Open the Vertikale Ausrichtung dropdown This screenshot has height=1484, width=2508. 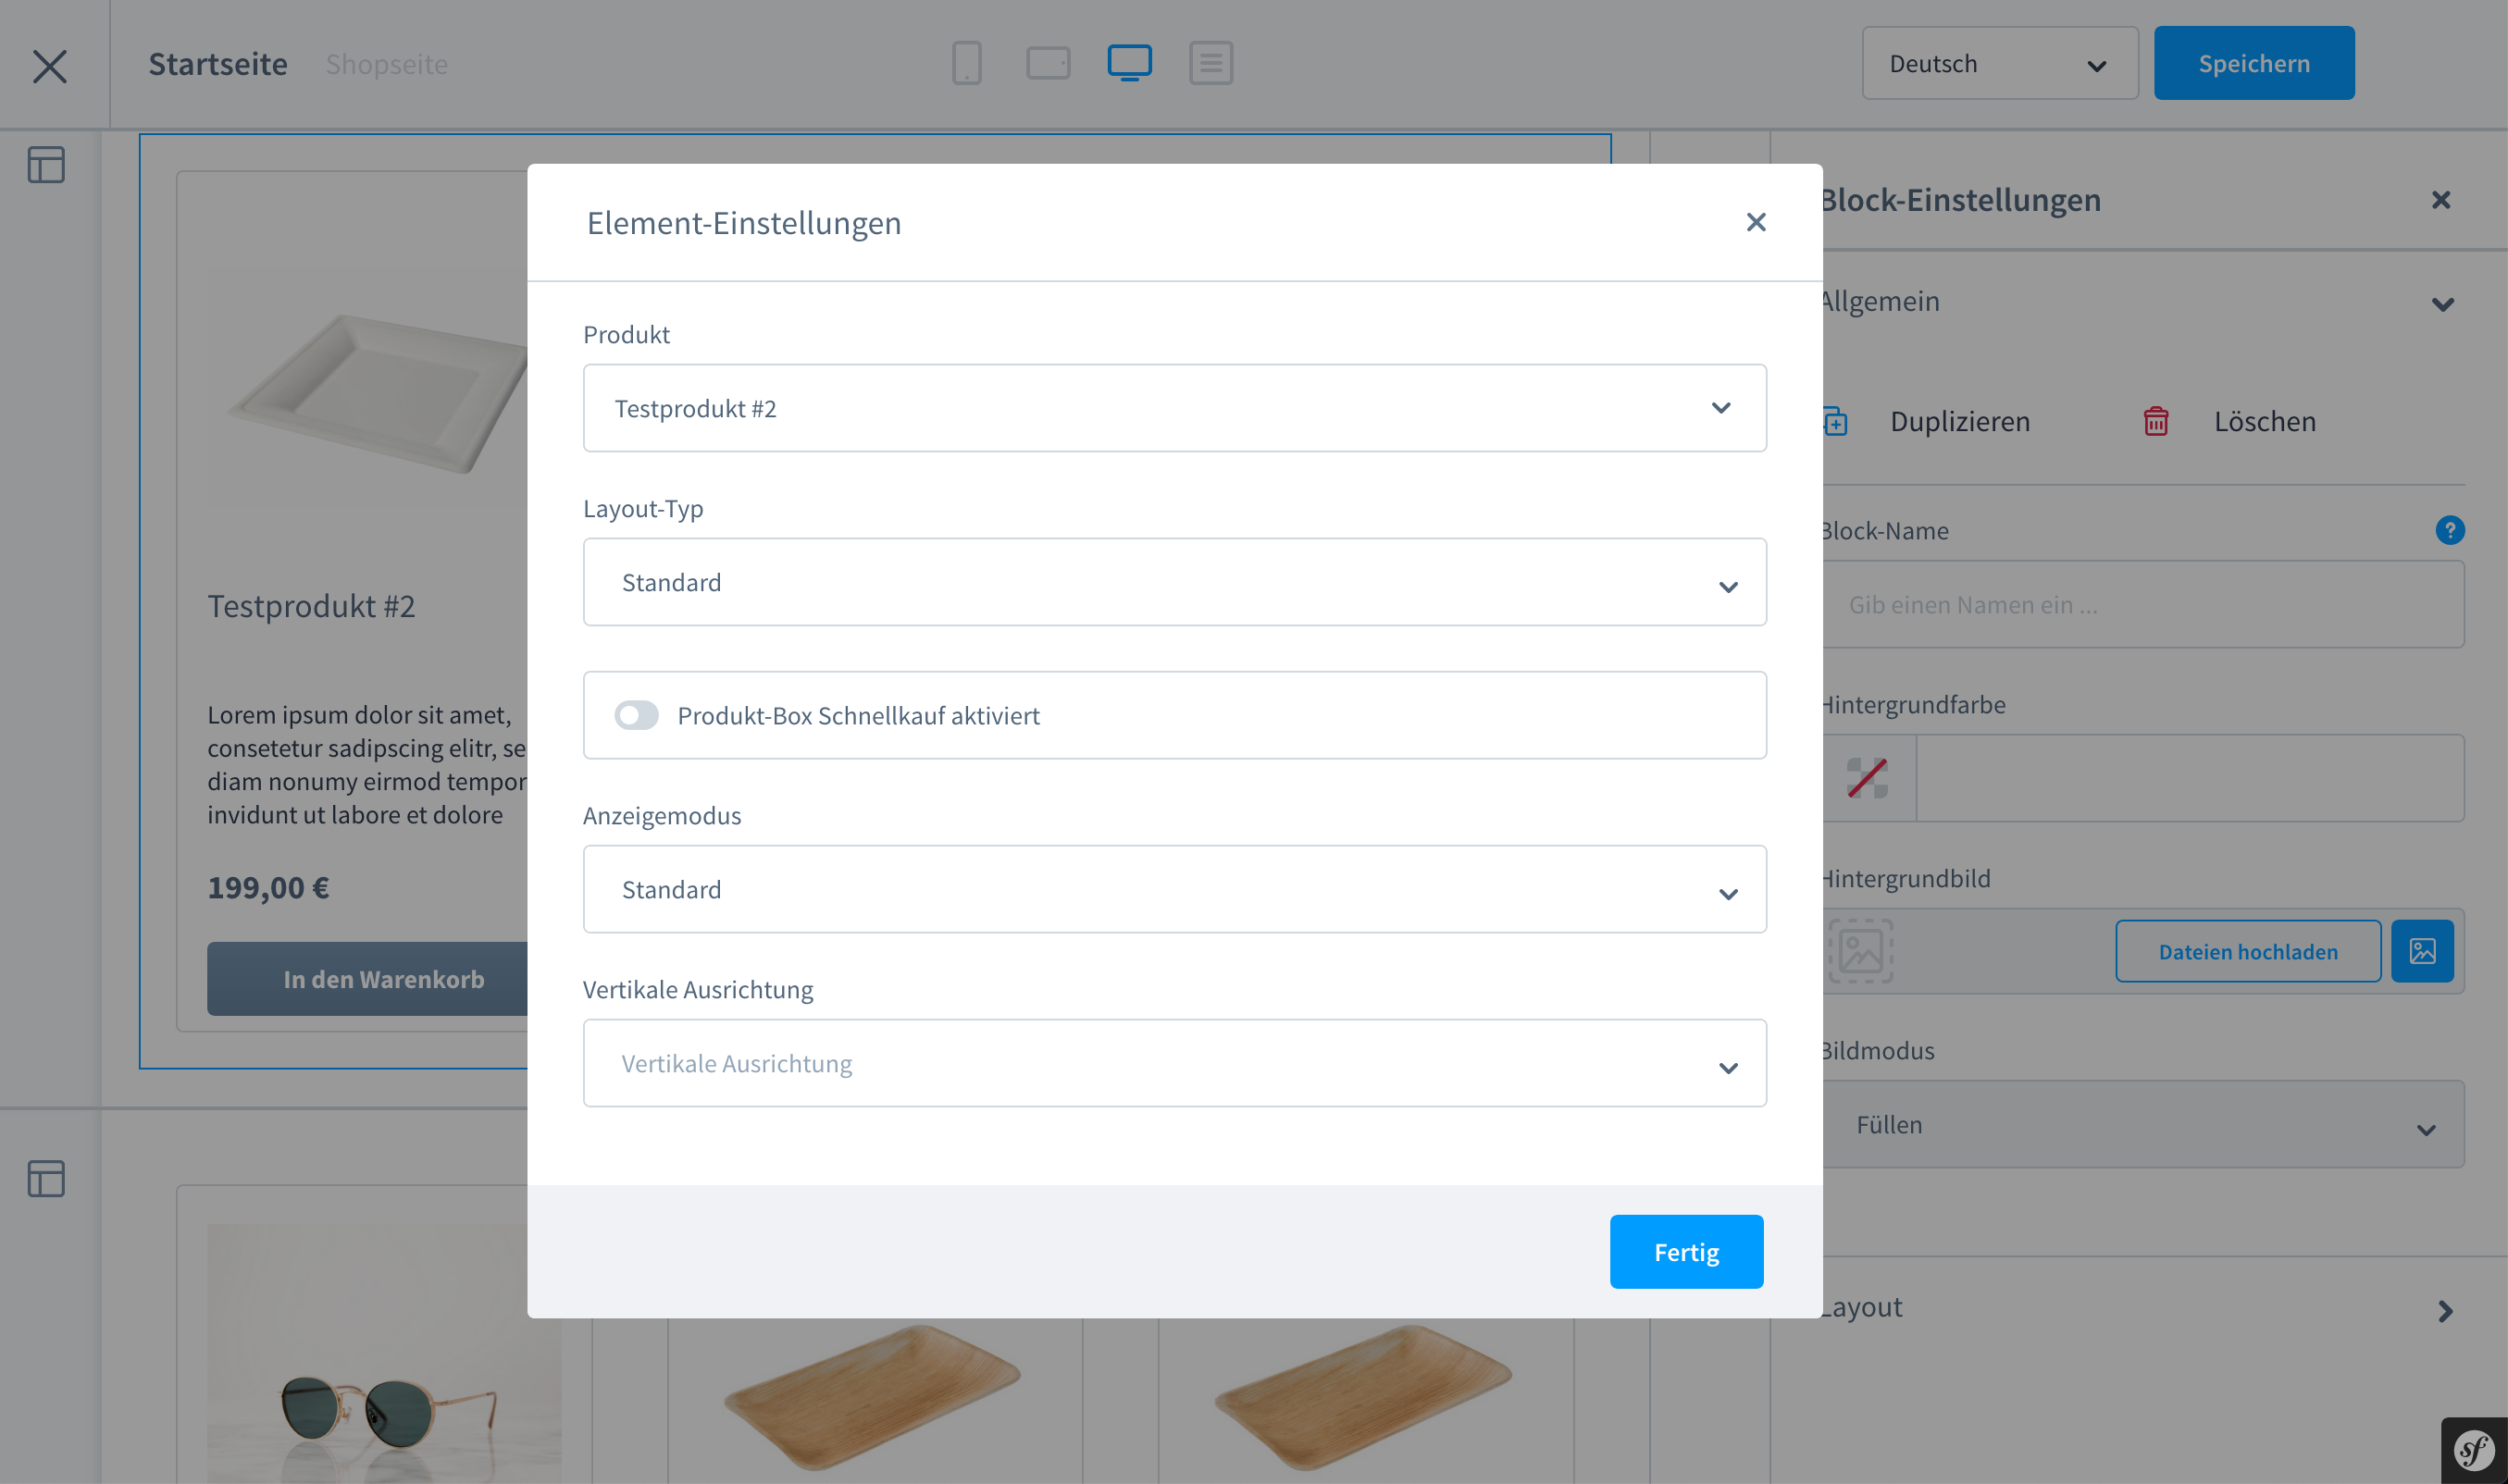(x=1174, y=1063)
